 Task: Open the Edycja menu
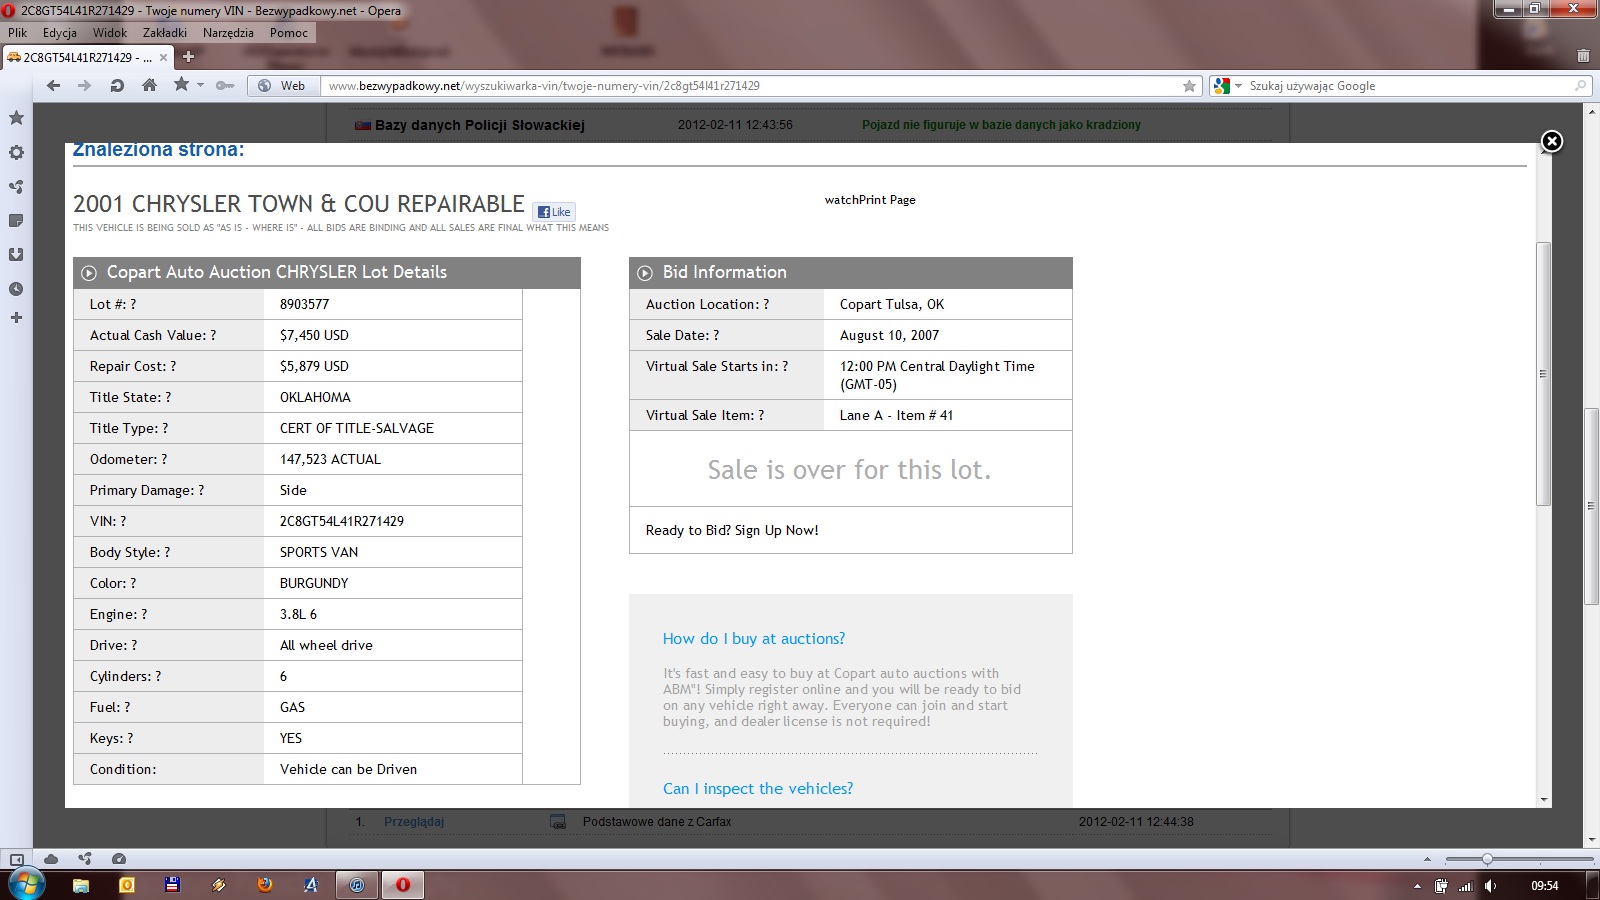tap(60, 33)
